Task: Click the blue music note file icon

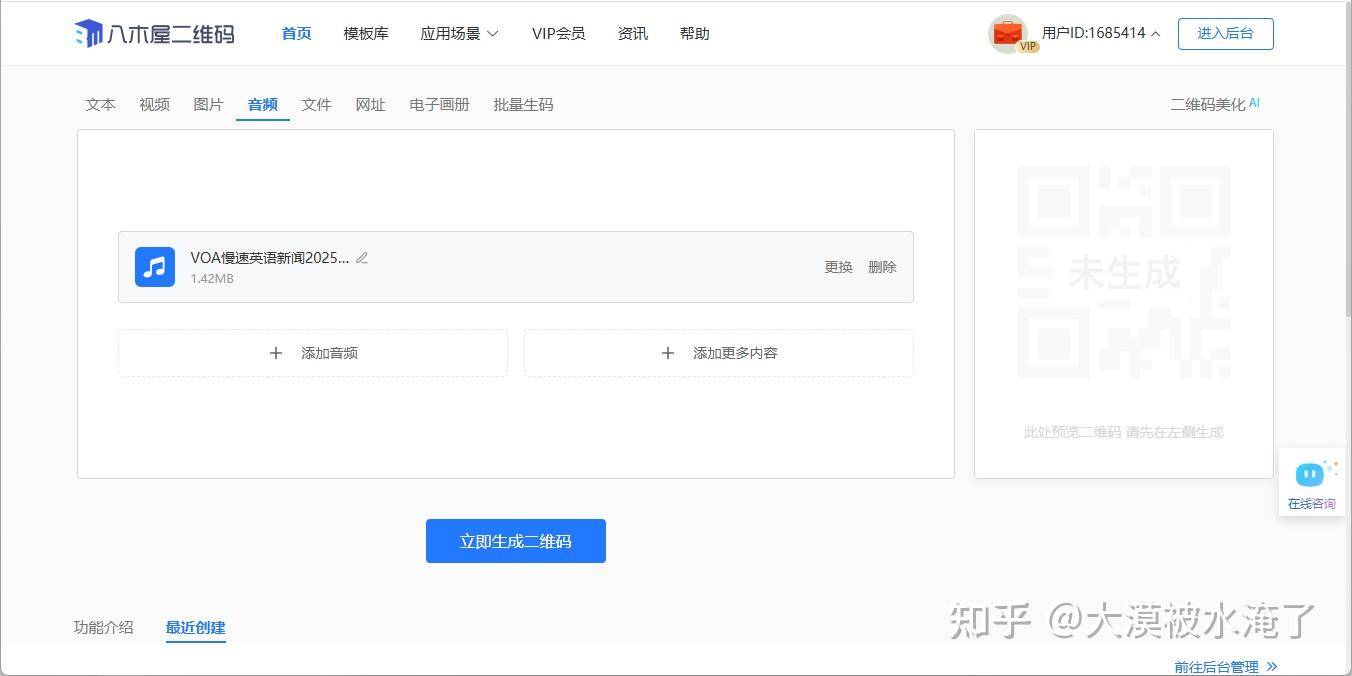Action: coord(155,267)
